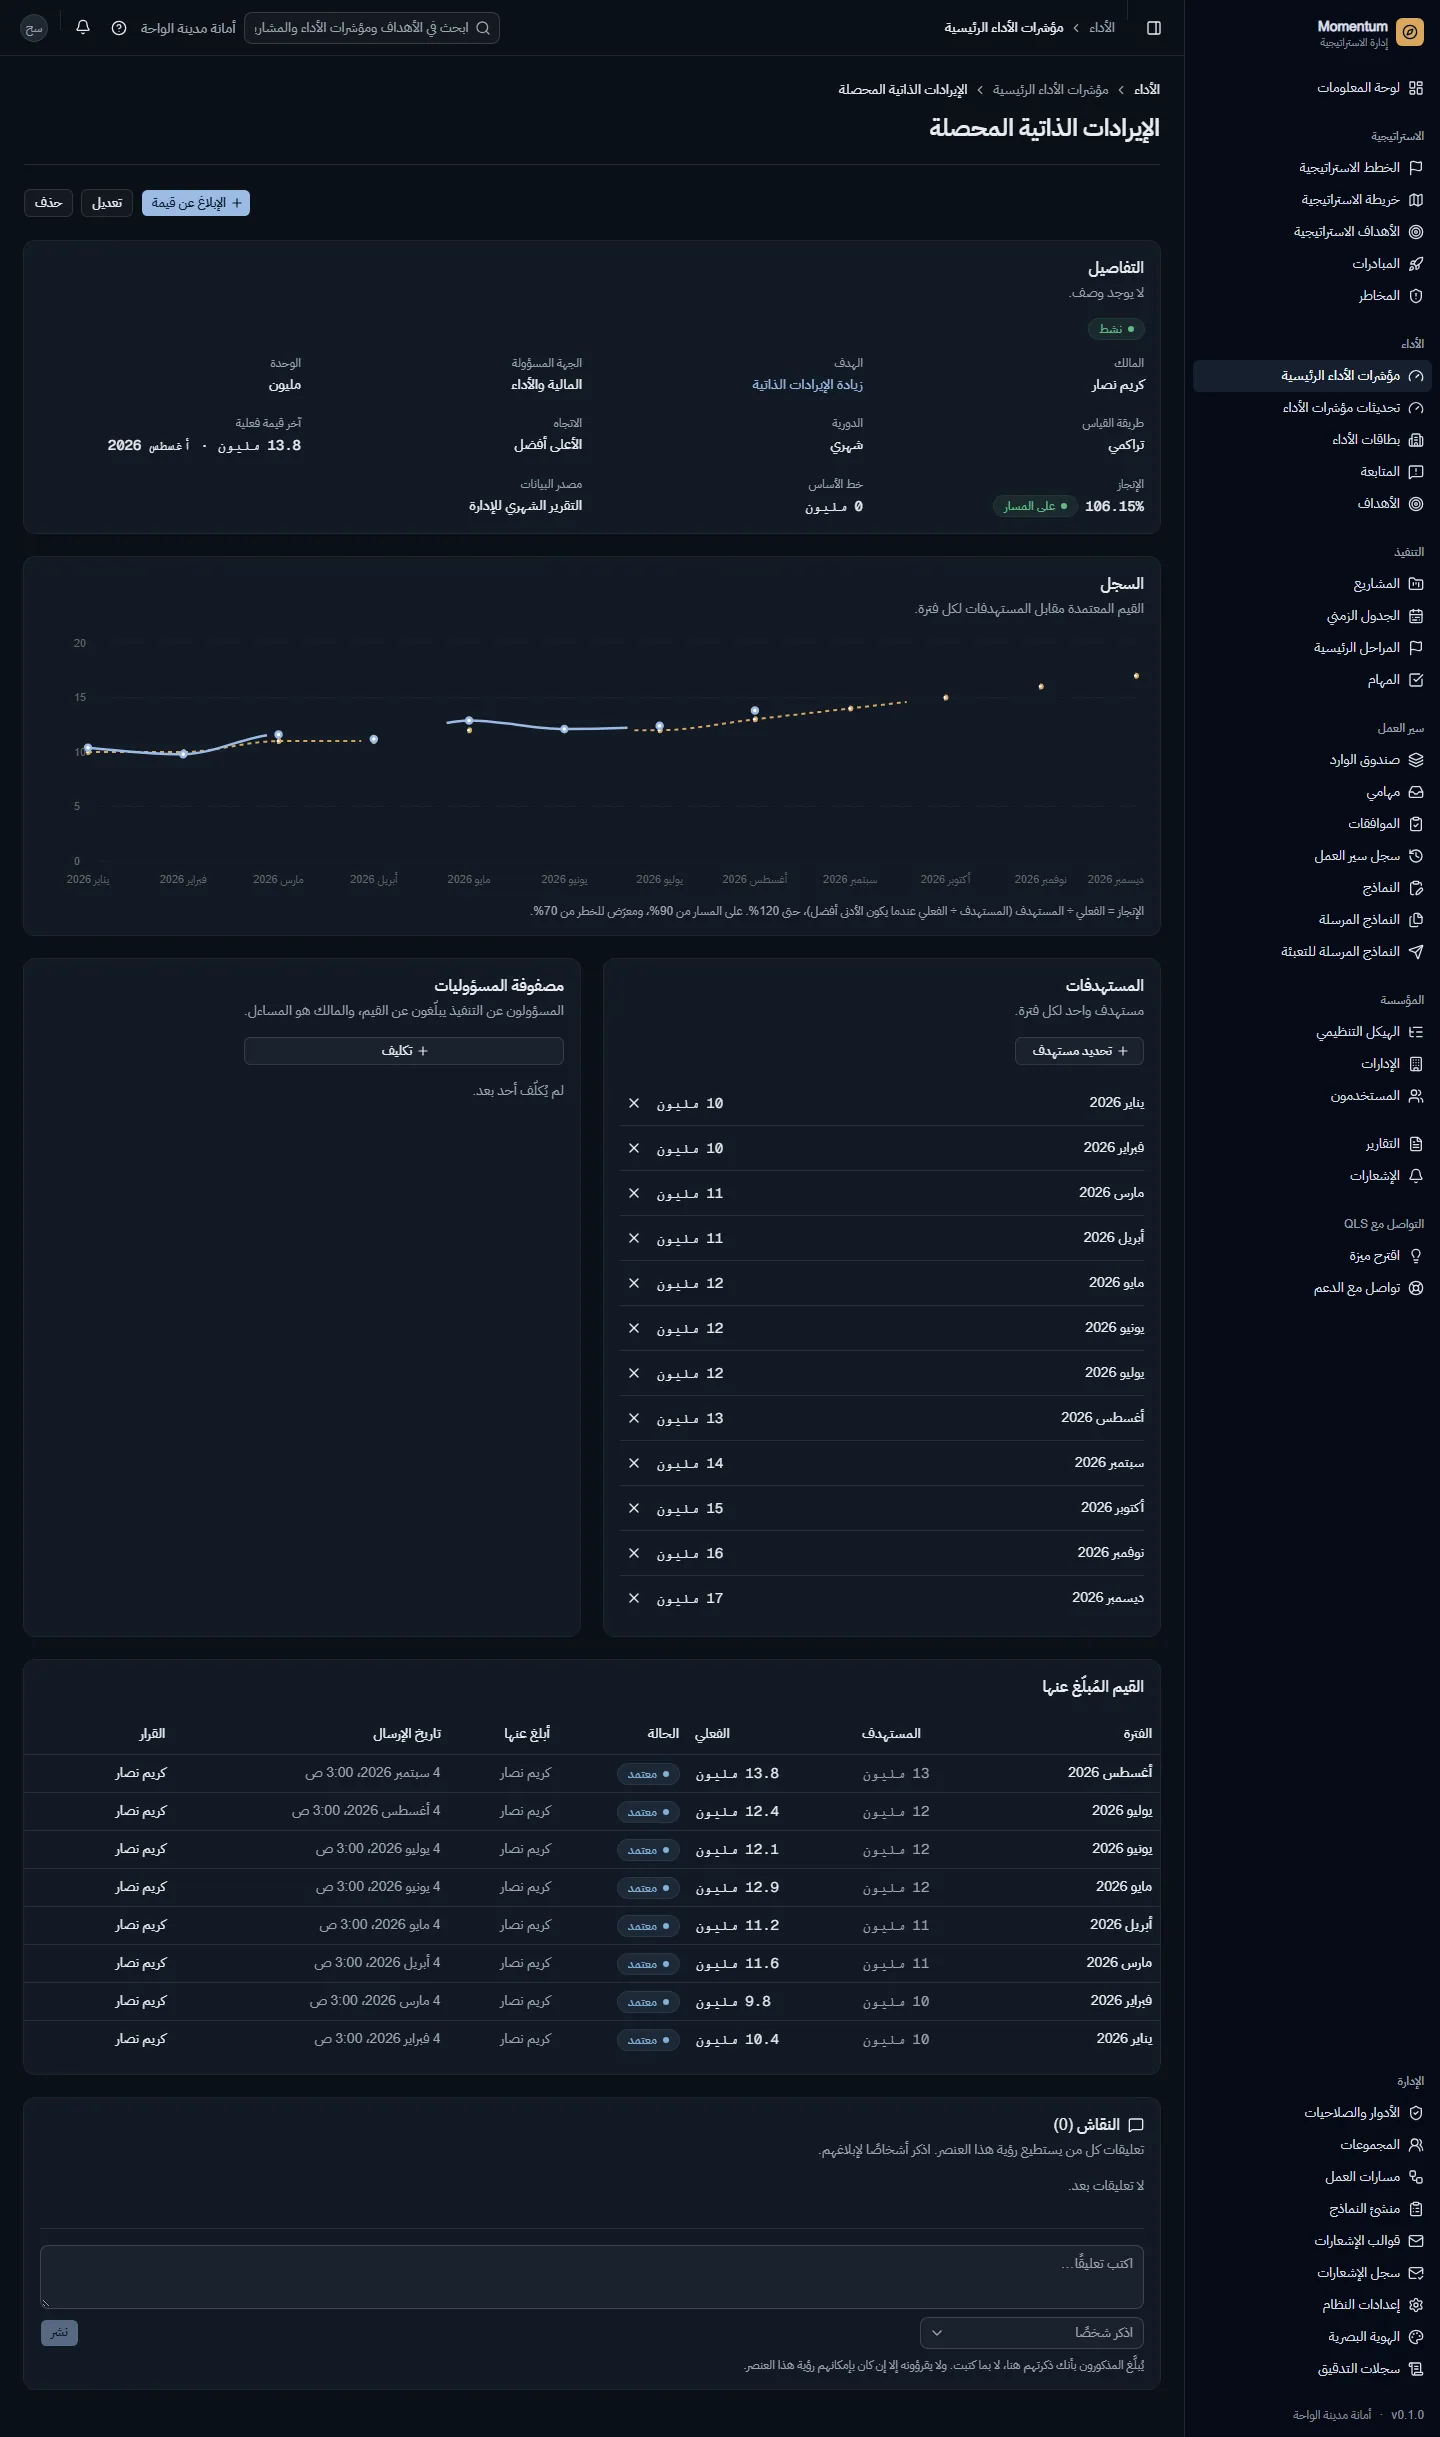Click the August 2026 actual chart point
Viewport: 1440px width, 2437px height.
coord(755,711)
